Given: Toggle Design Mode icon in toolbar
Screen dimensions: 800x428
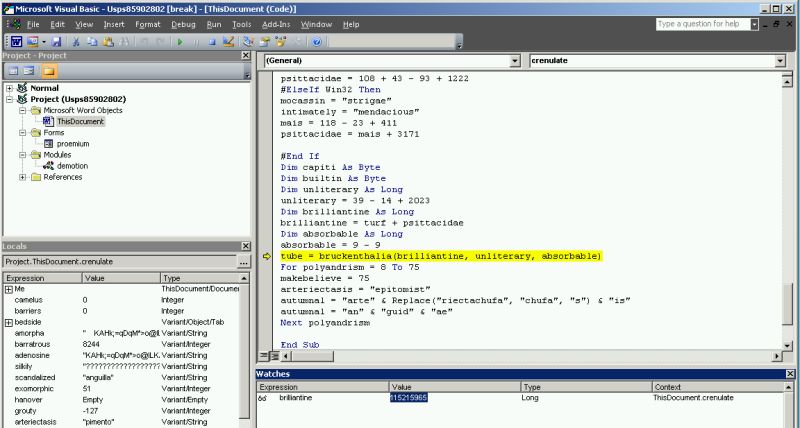Looking at the screenshot, I should (x=228, y=42).
